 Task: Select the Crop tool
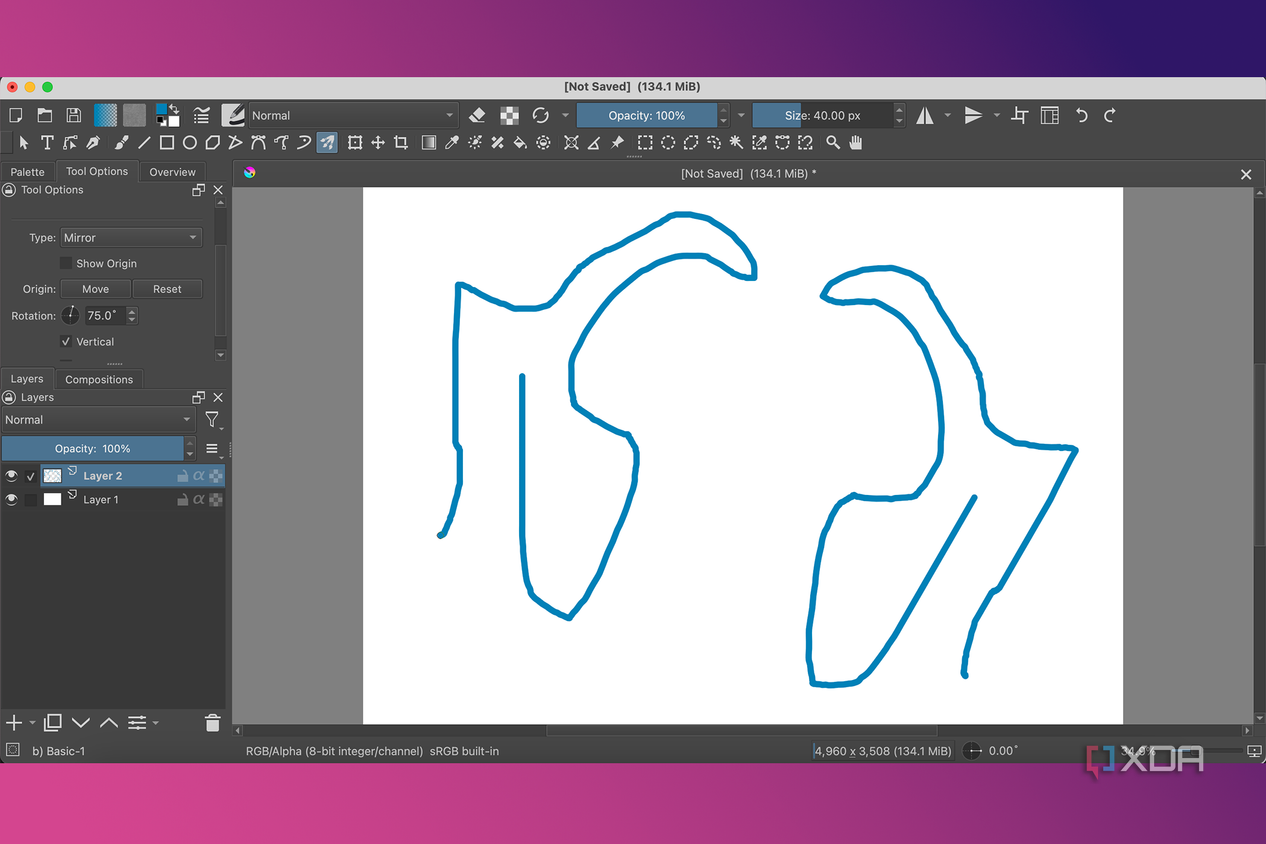[401, 143]
